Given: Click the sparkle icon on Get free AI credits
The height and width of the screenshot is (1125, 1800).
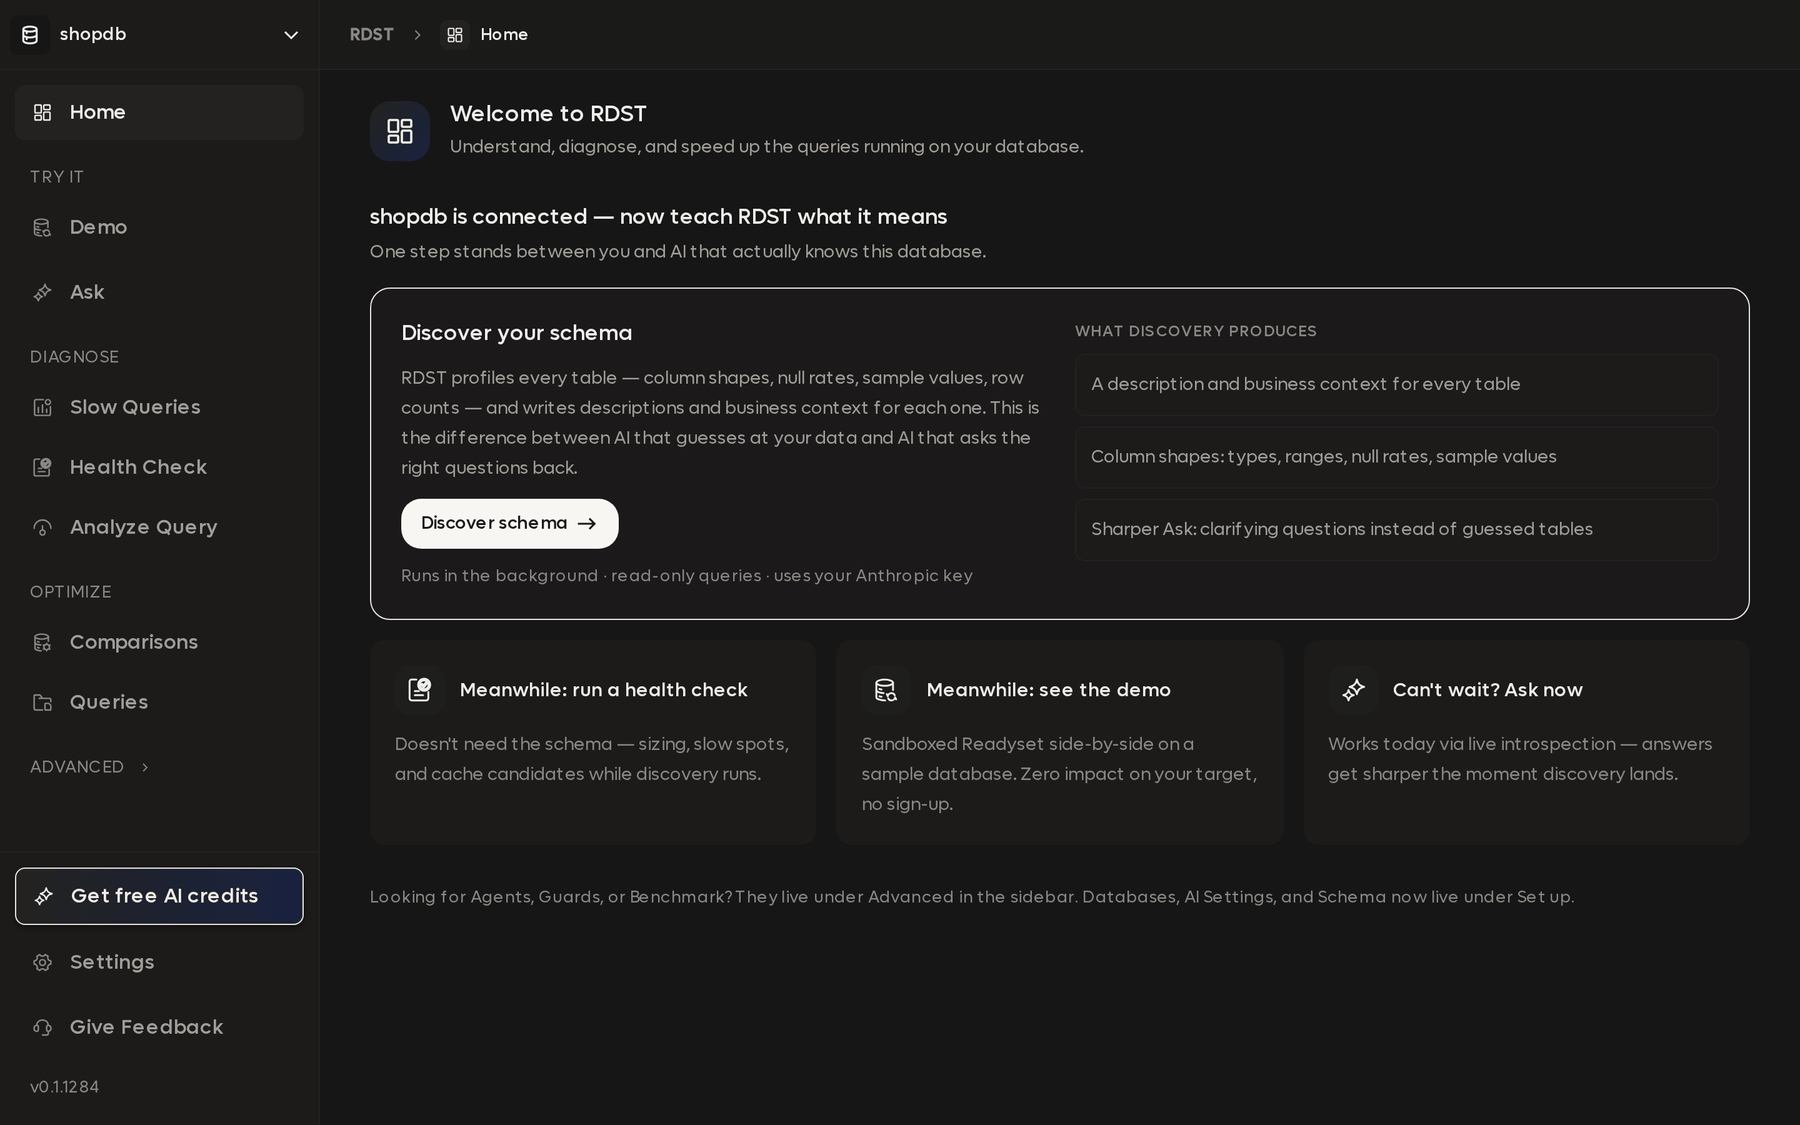Looking at the screenshot, I should [43, 896].
